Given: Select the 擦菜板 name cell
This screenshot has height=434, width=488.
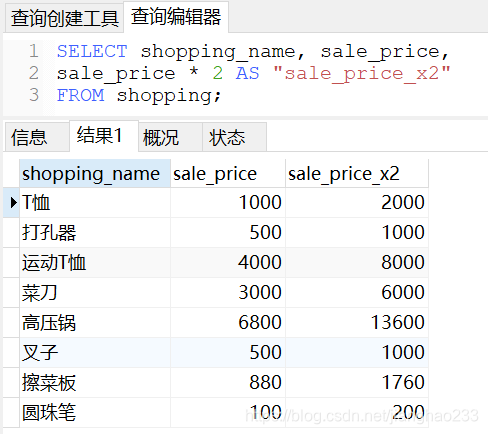Looking at the screenshot, I should coord(95,382).
